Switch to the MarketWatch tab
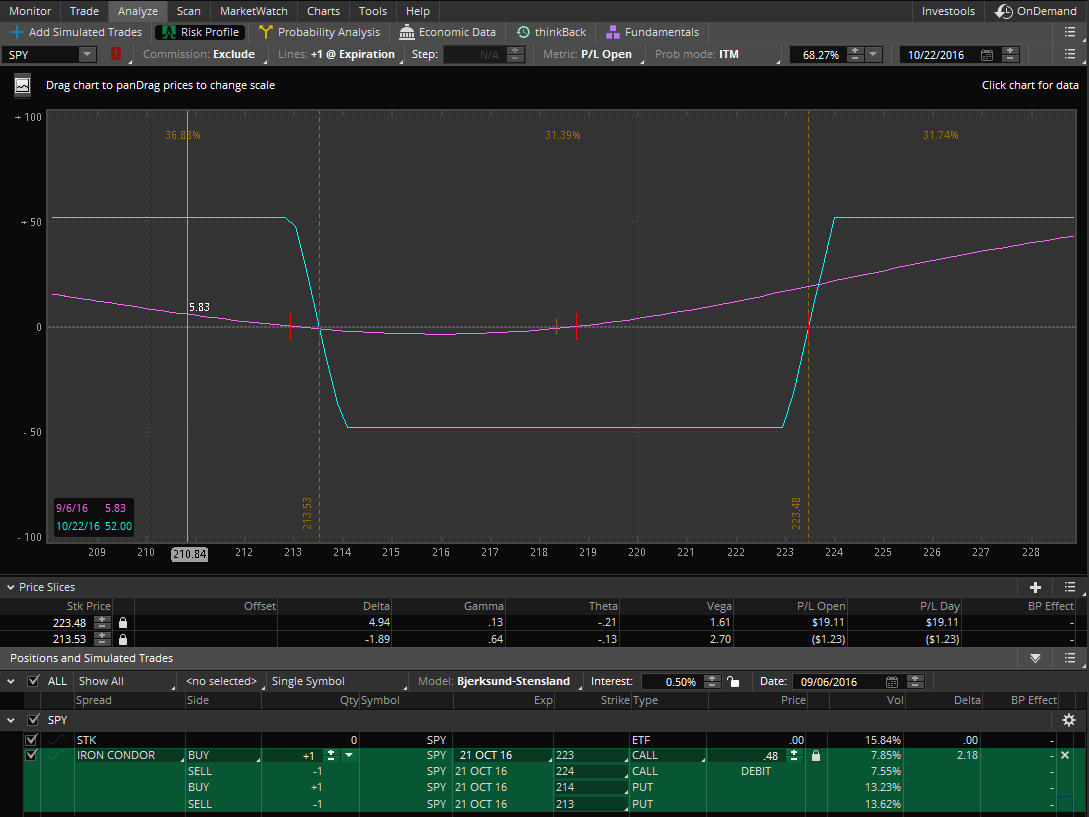 pos(254,11)
